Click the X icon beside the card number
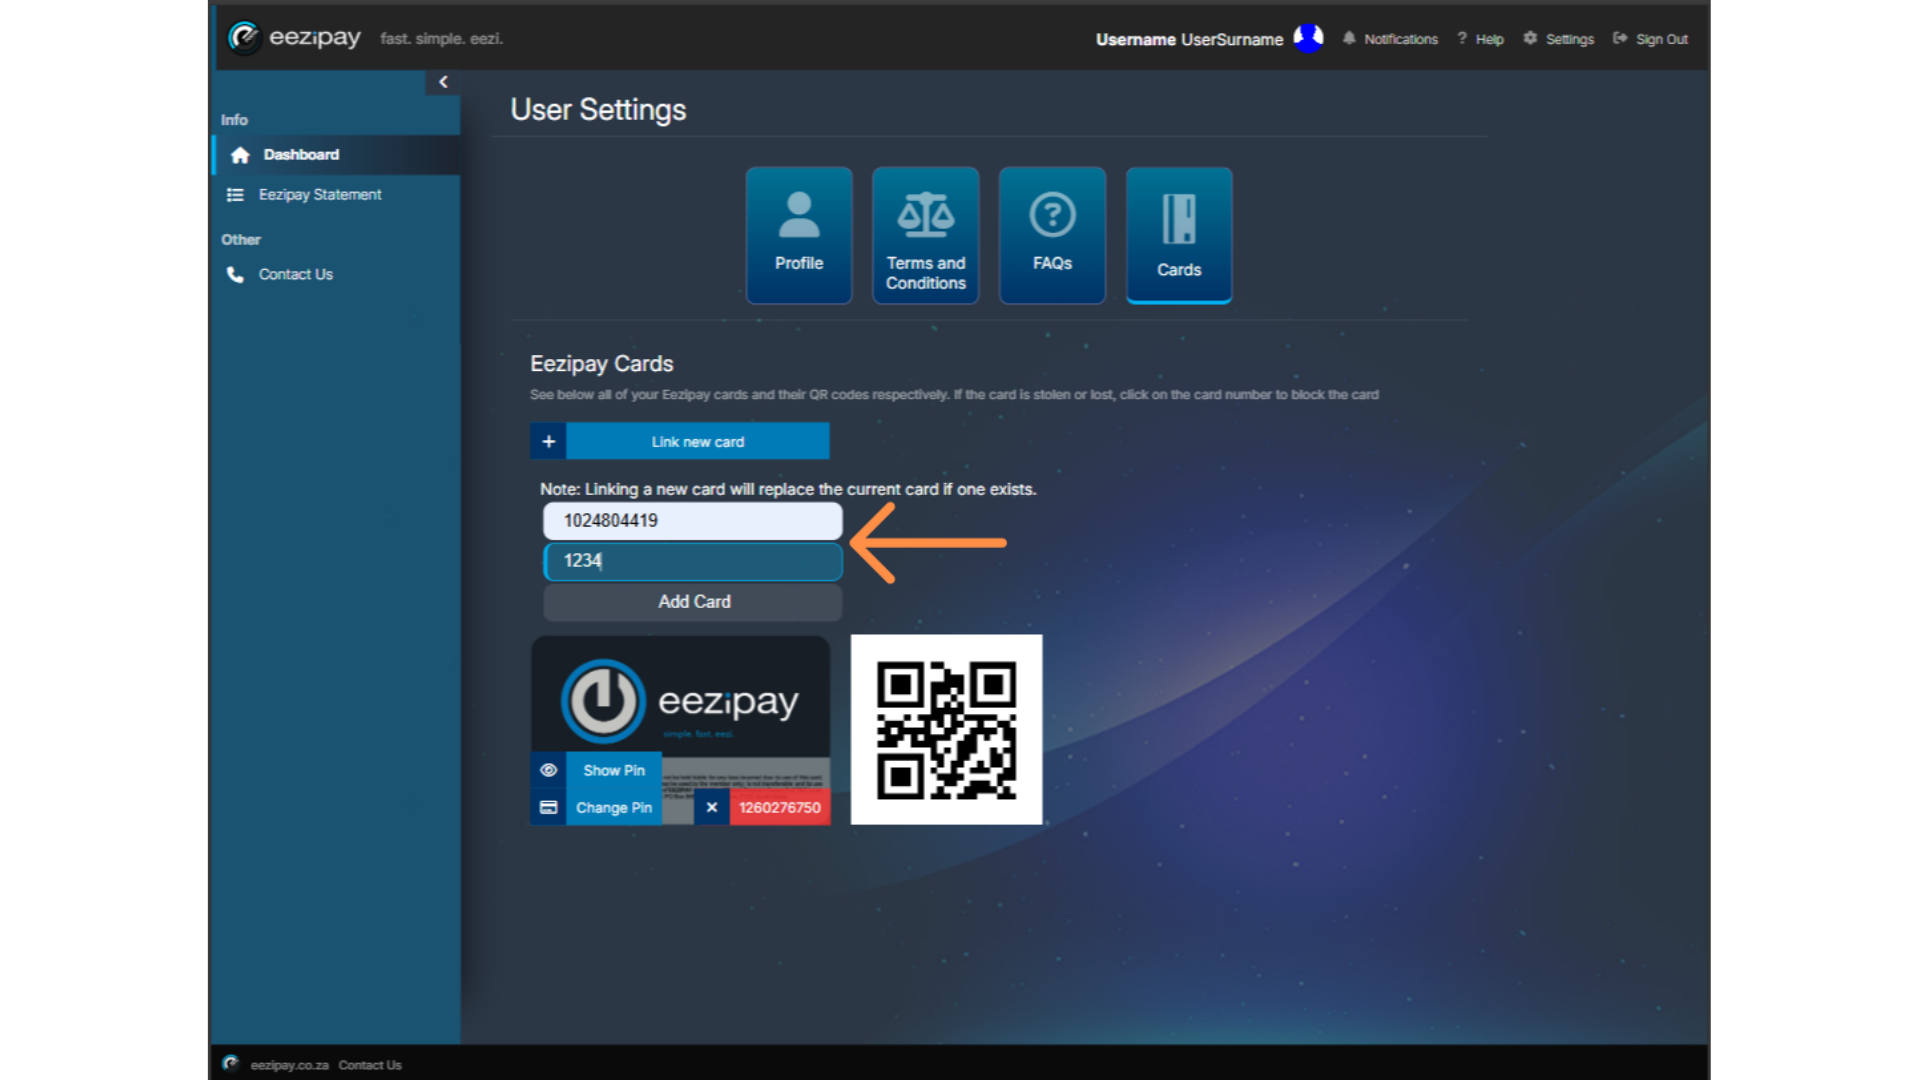 pos(711,807)
